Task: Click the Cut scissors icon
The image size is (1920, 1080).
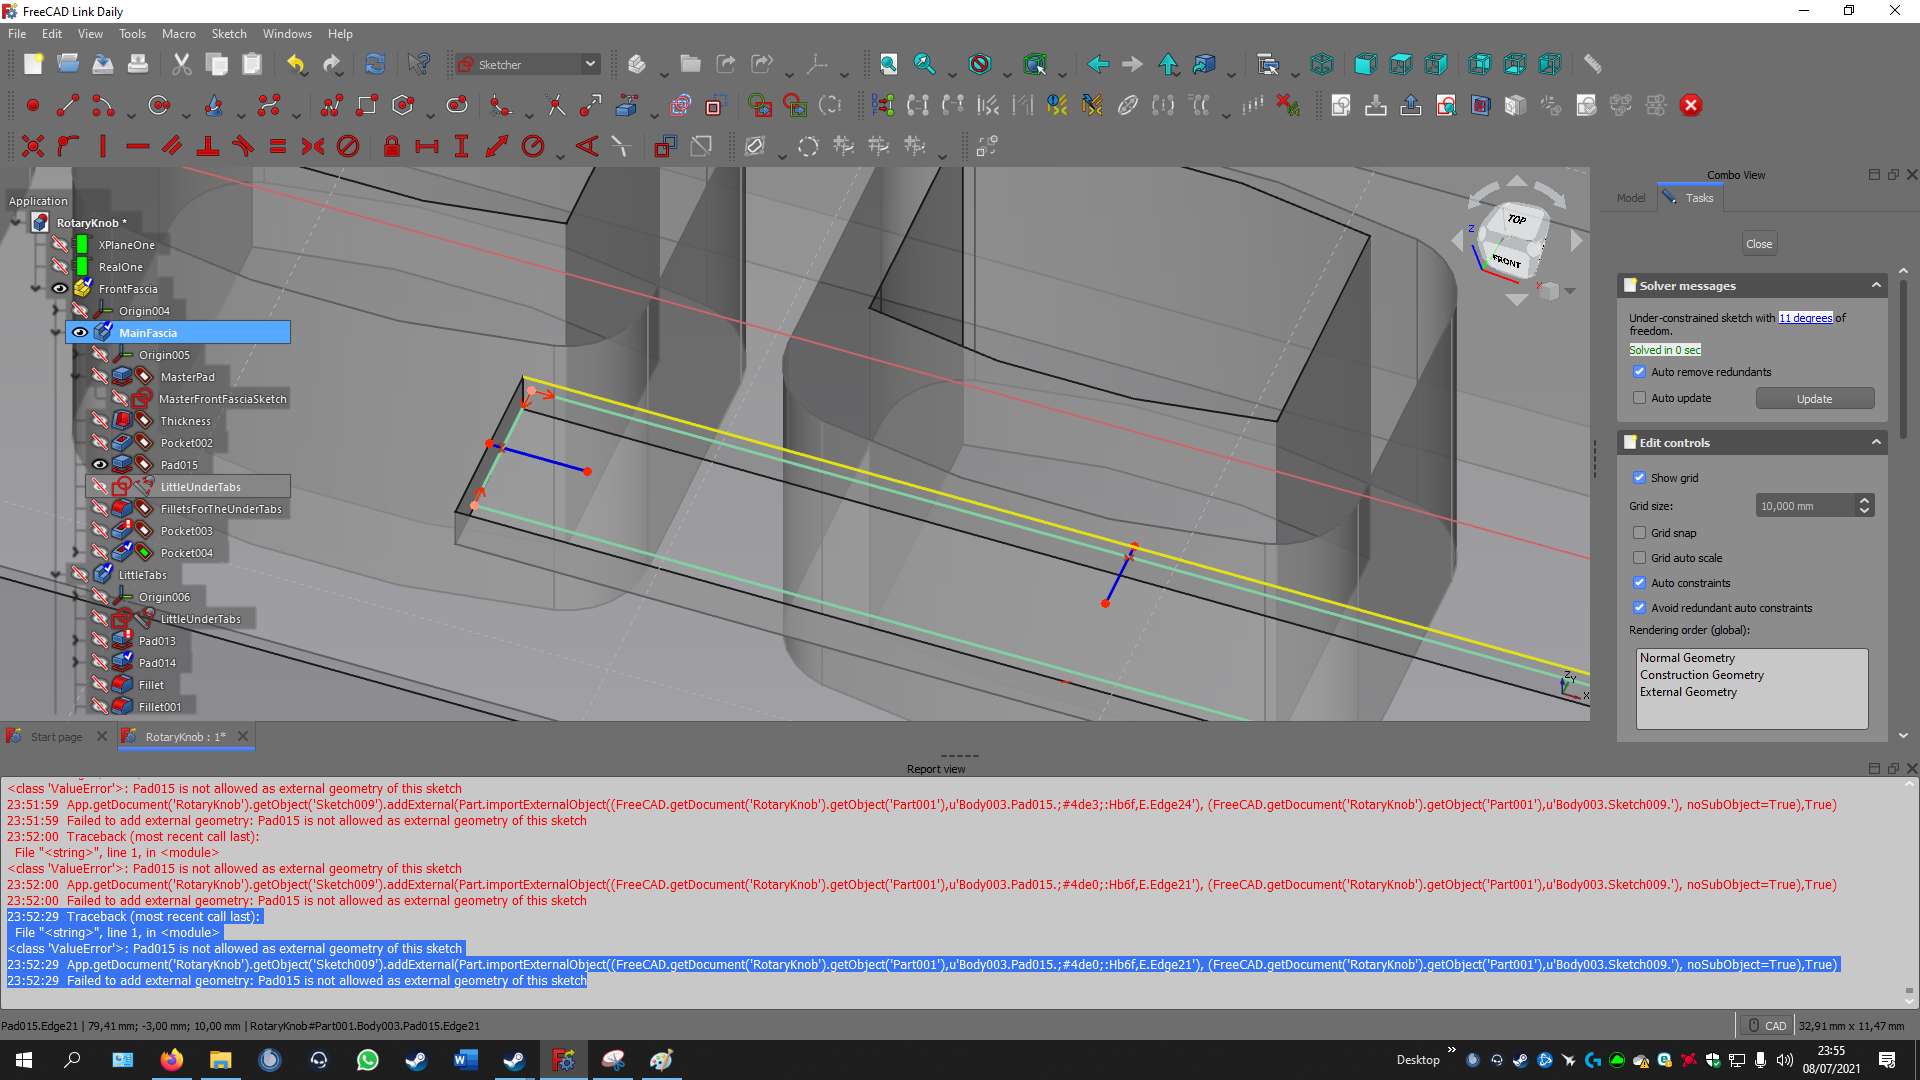Action: (x=181, y=64)
